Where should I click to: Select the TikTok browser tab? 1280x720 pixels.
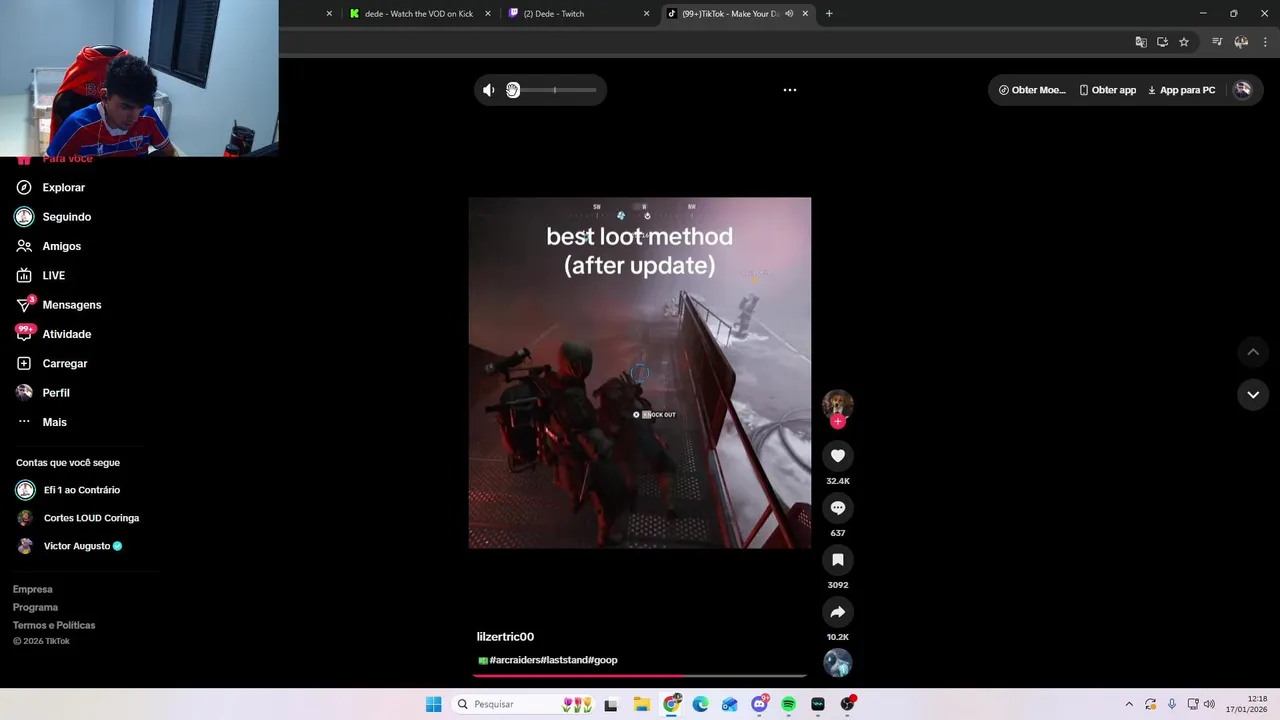(x=730, y=14)
